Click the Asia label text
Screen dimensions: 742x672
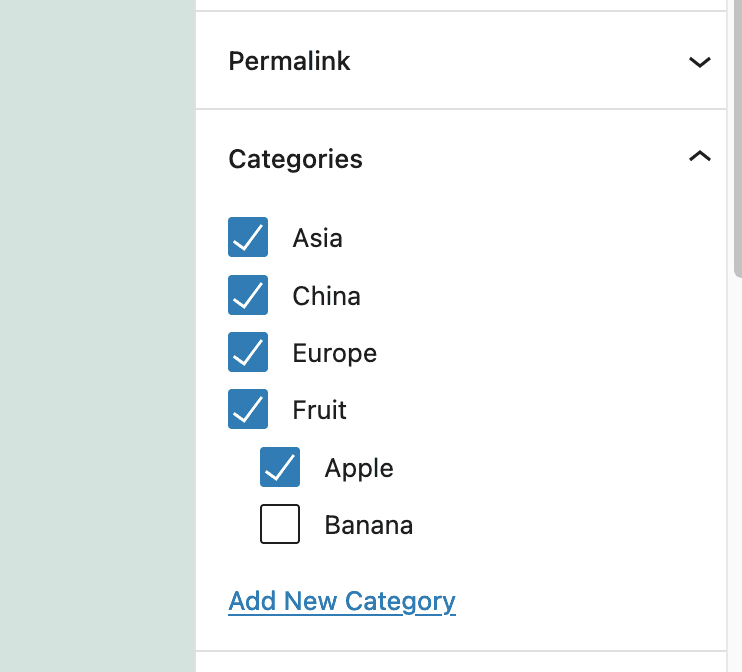(x=318, y=238)
